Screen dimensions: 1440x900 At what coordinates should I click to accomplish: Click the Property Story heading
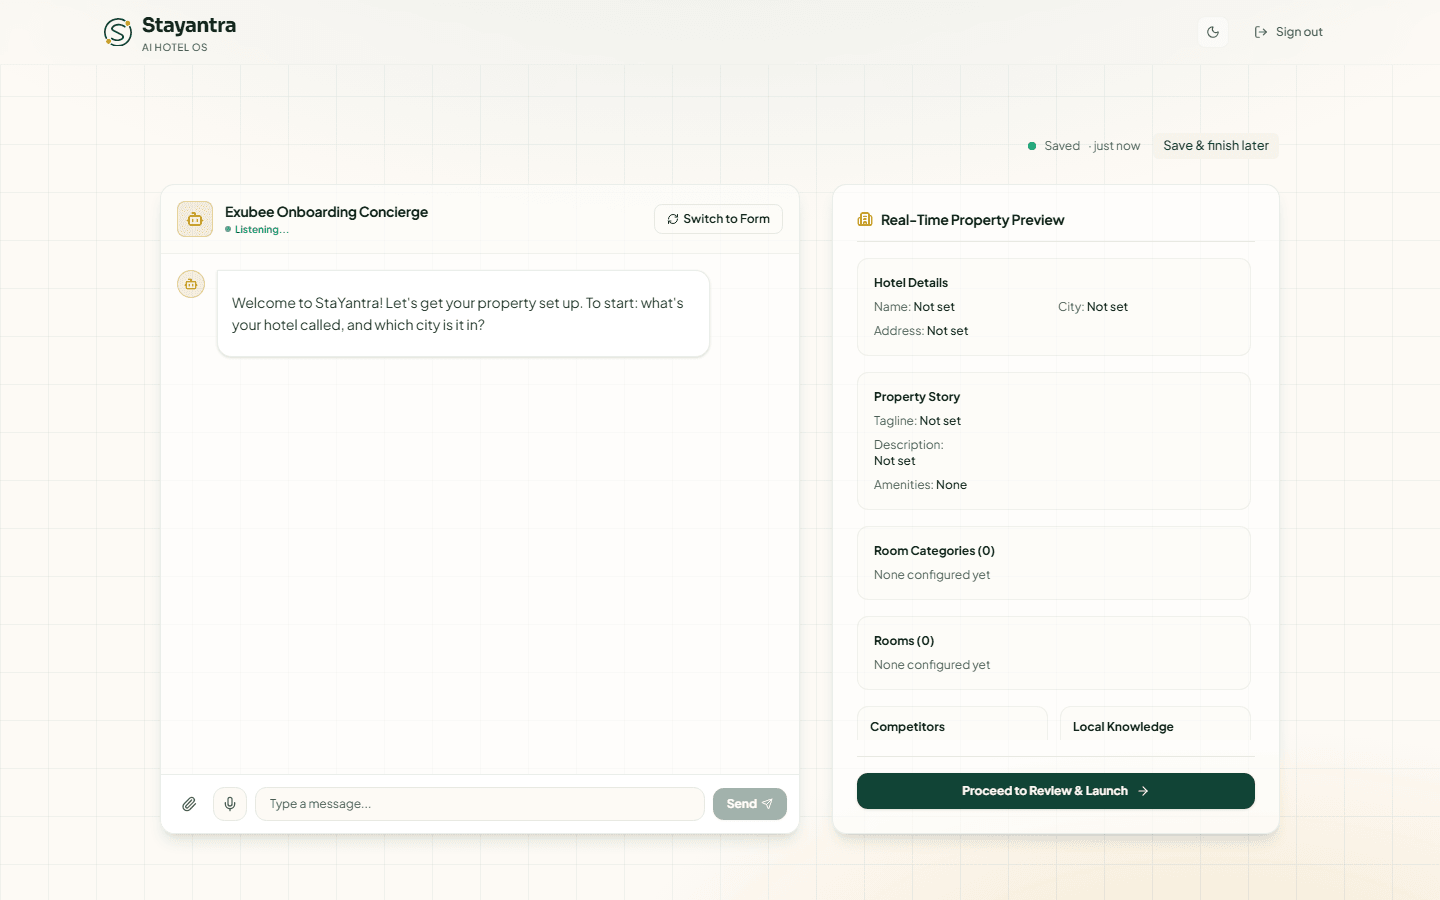pos(917,397)
